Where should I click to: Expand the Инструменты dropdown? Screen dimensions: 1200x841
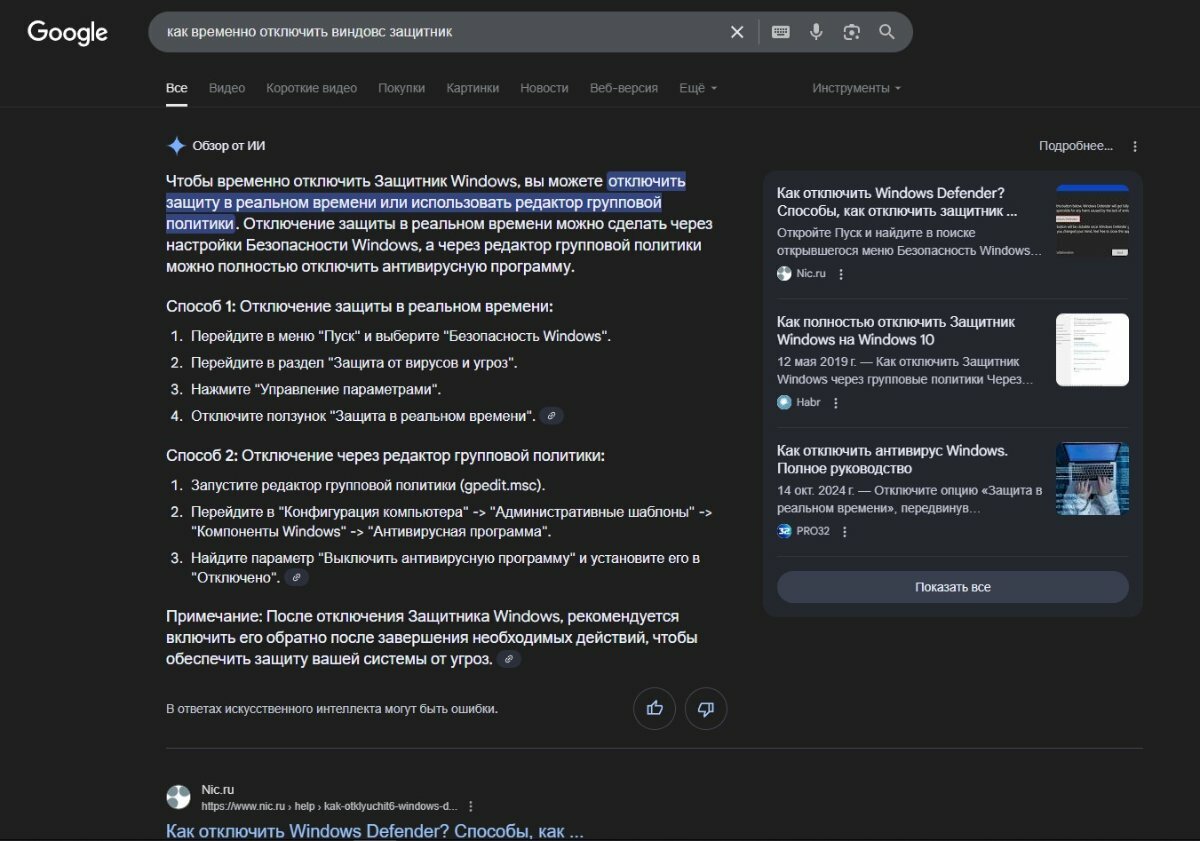(x=856, y=88)
